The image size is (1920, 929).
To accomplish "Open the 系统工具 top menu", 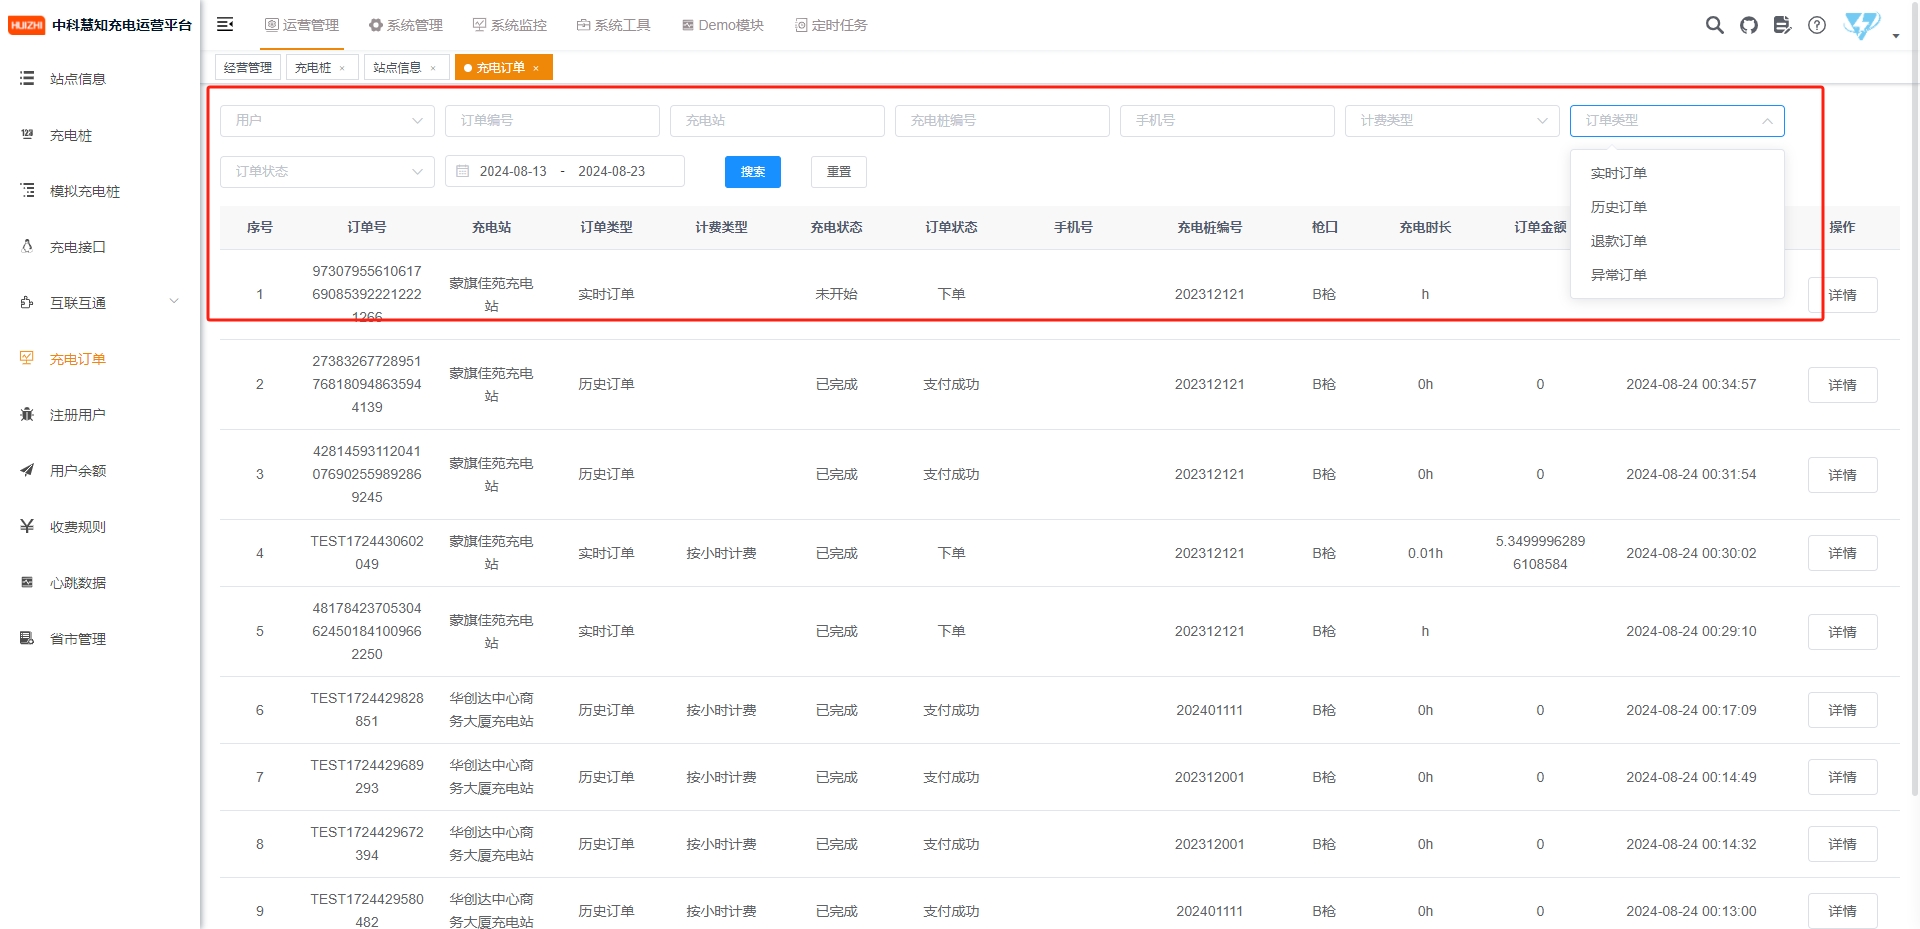I will 613,25.
